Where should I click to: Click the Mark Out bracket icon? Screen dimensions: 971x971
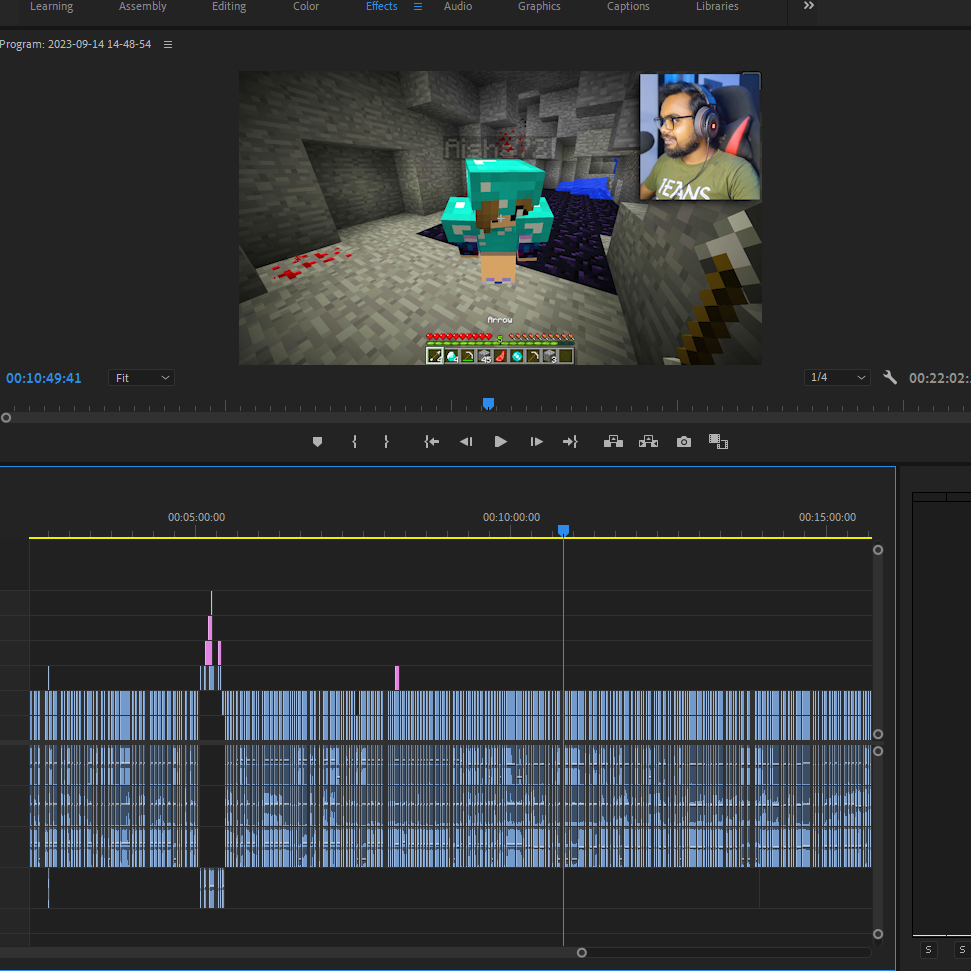tap(386, 442)
